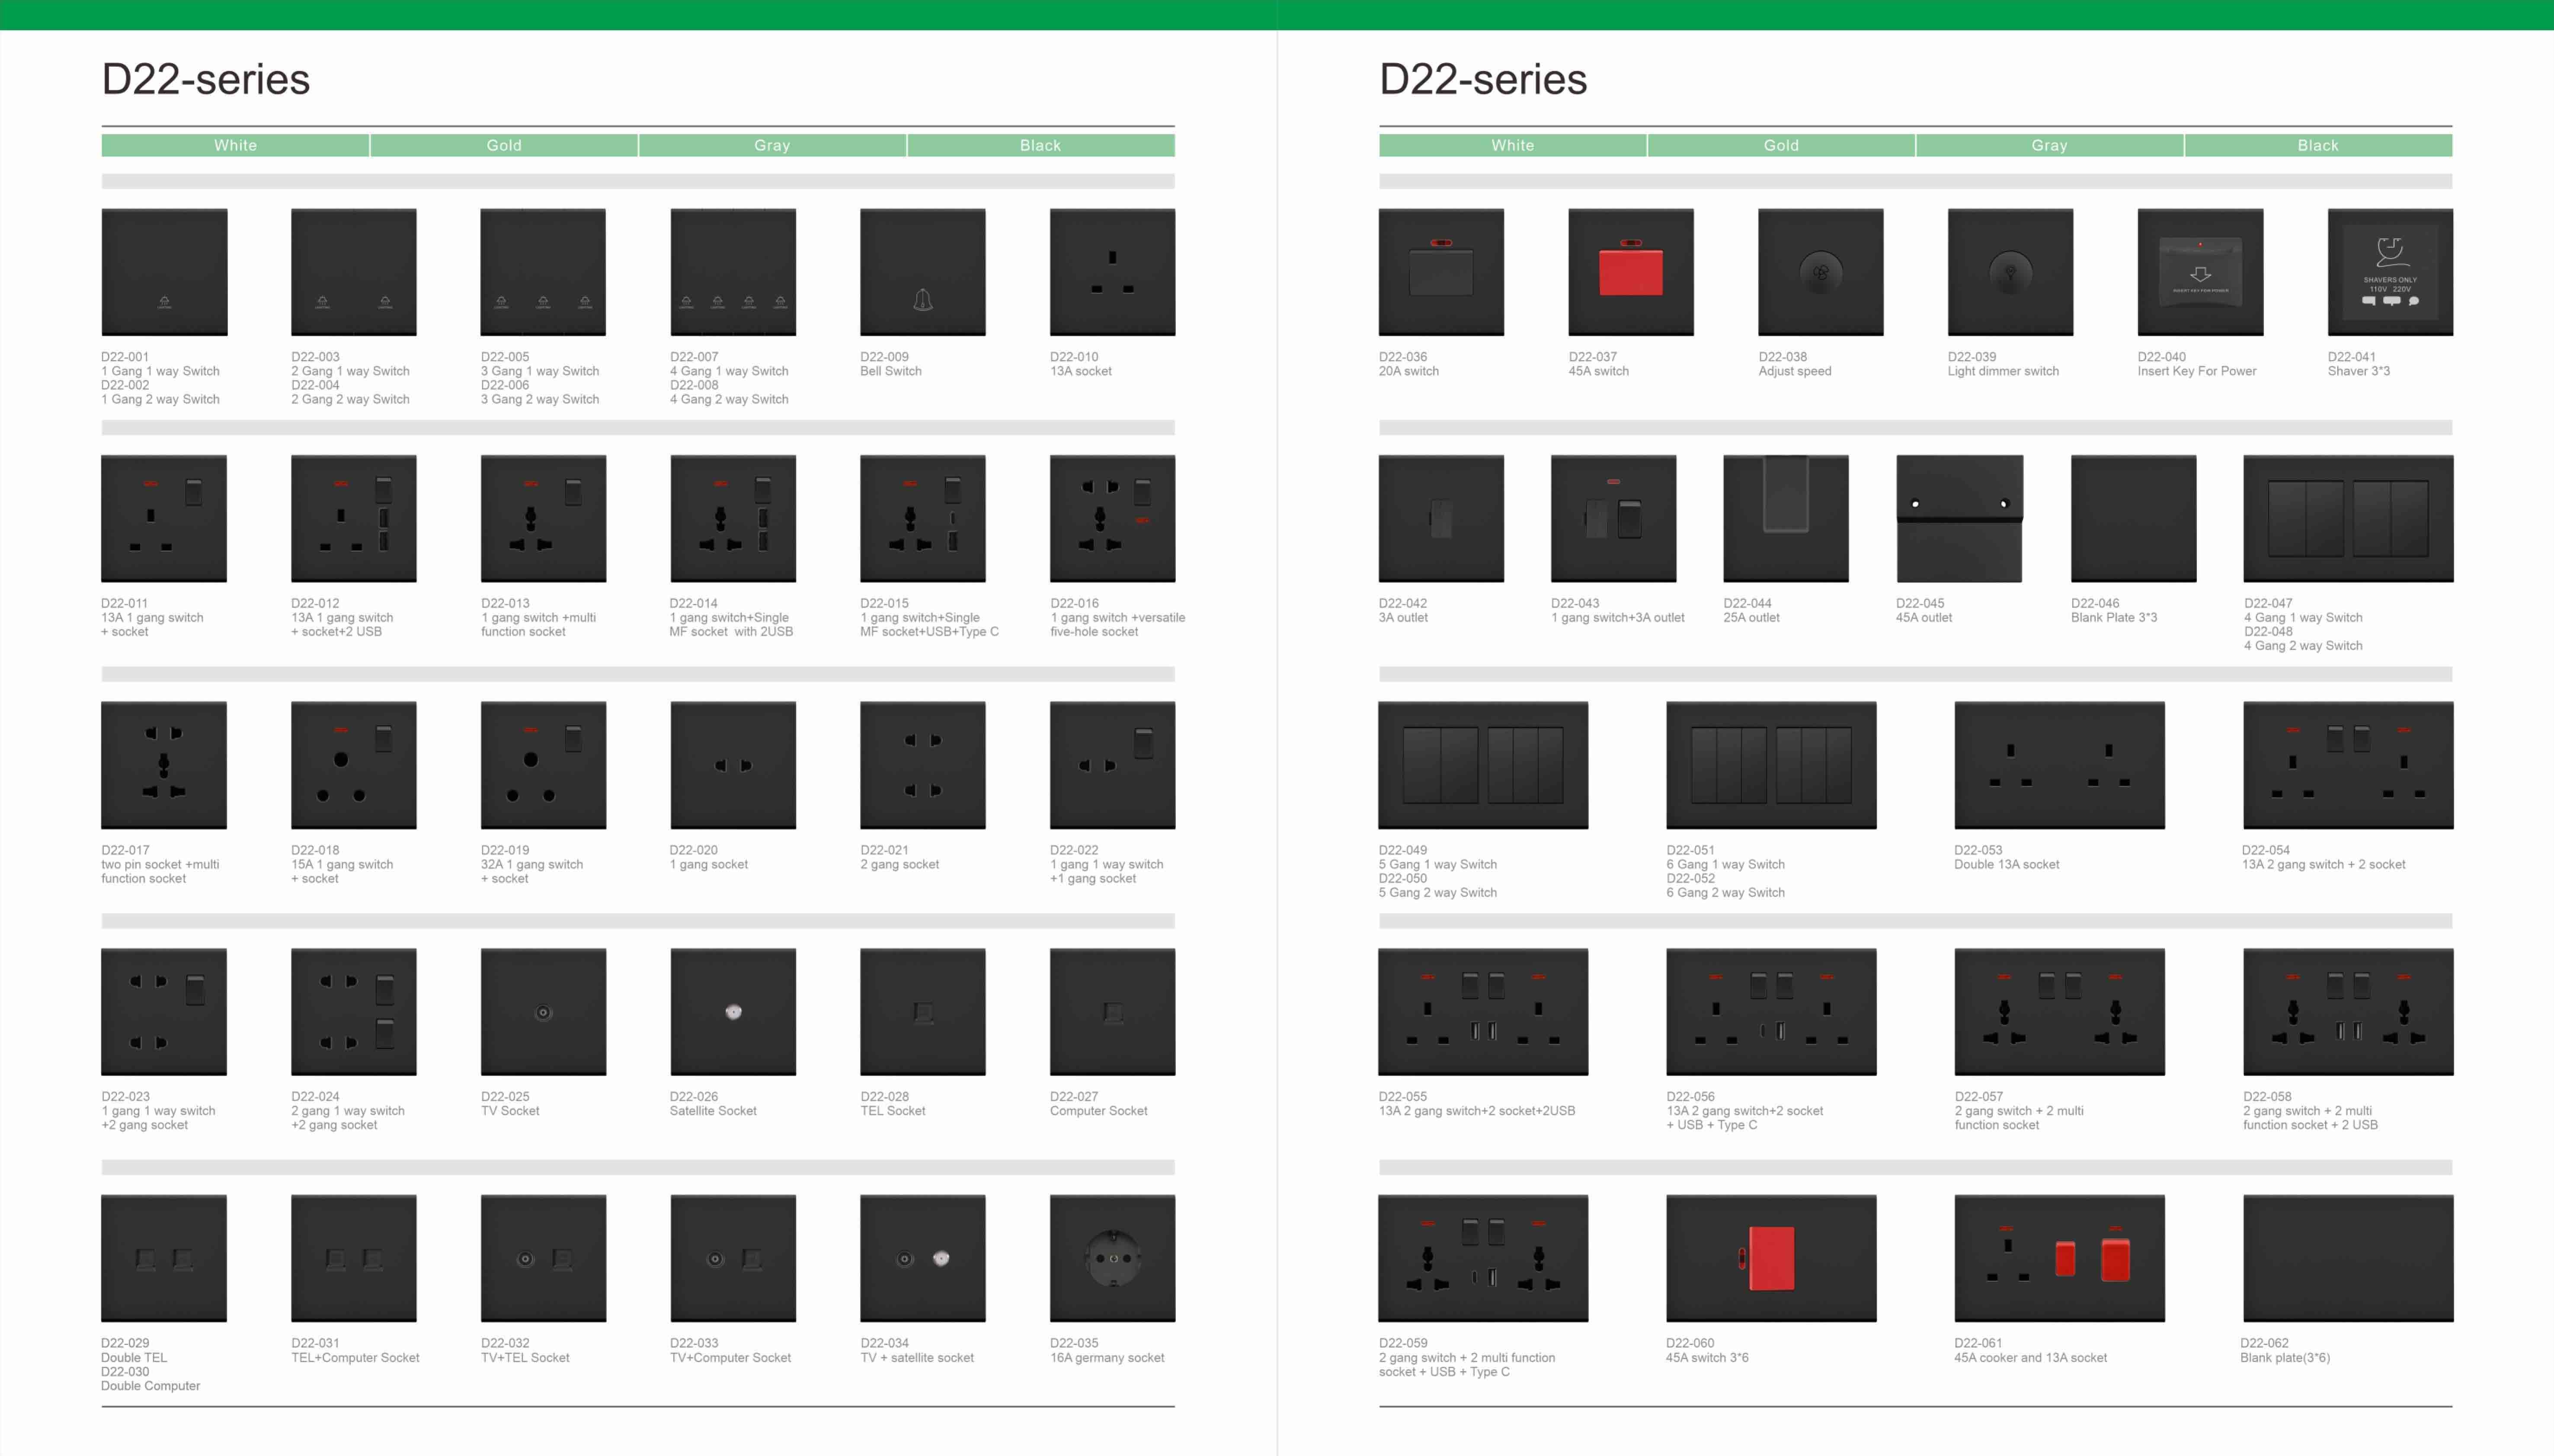Image resolution: width=2554 pixels, height=1456 pixels.
Task: Click the 'D22-019' product code text
Action: point(505,850)
